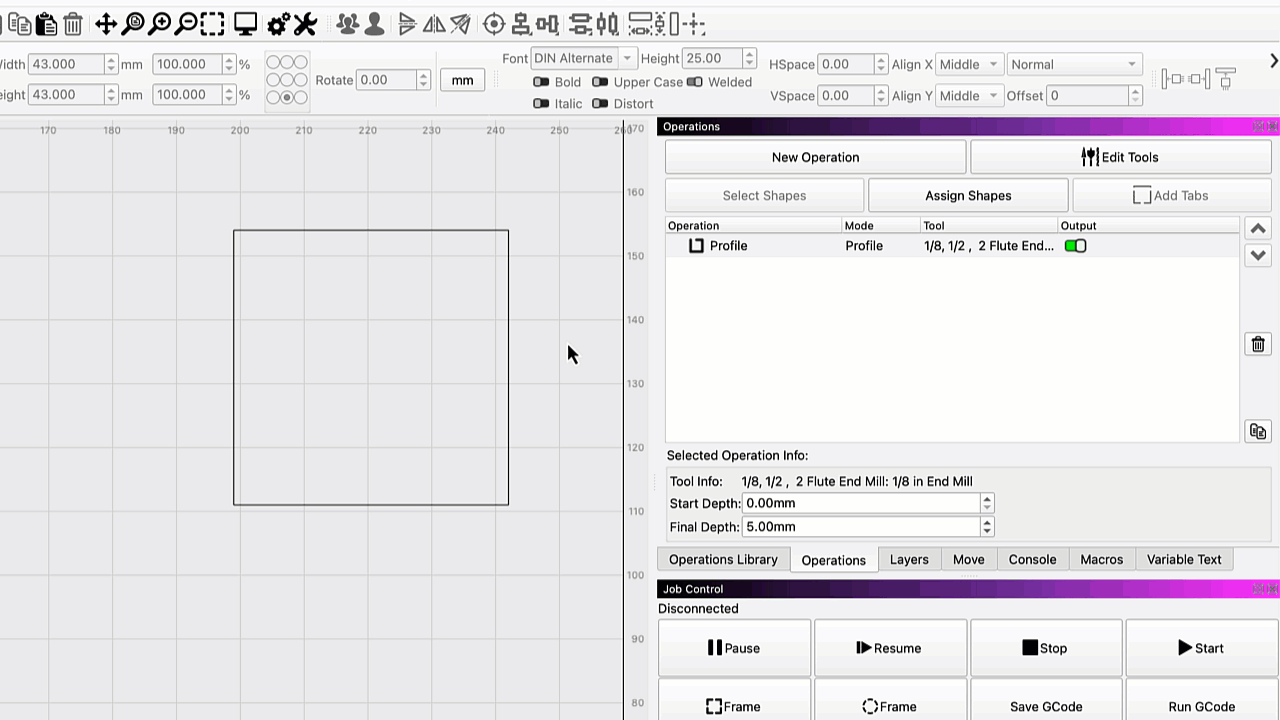Click the paste clipboard icon
1280x720 pixels.
pyautogui.click(x=46, y=24)
